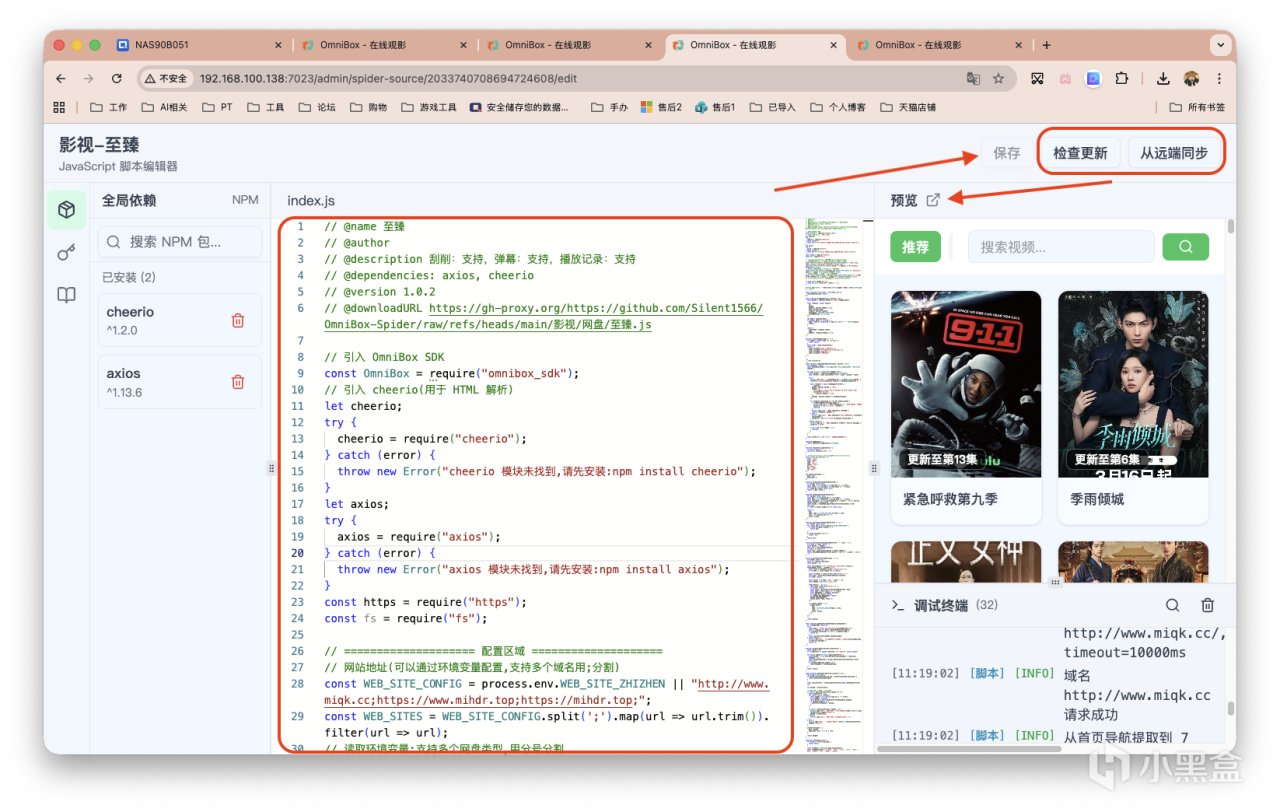Delete the cheerio package
Screen dimensions: 1280x812
click(x=238, y=321)
